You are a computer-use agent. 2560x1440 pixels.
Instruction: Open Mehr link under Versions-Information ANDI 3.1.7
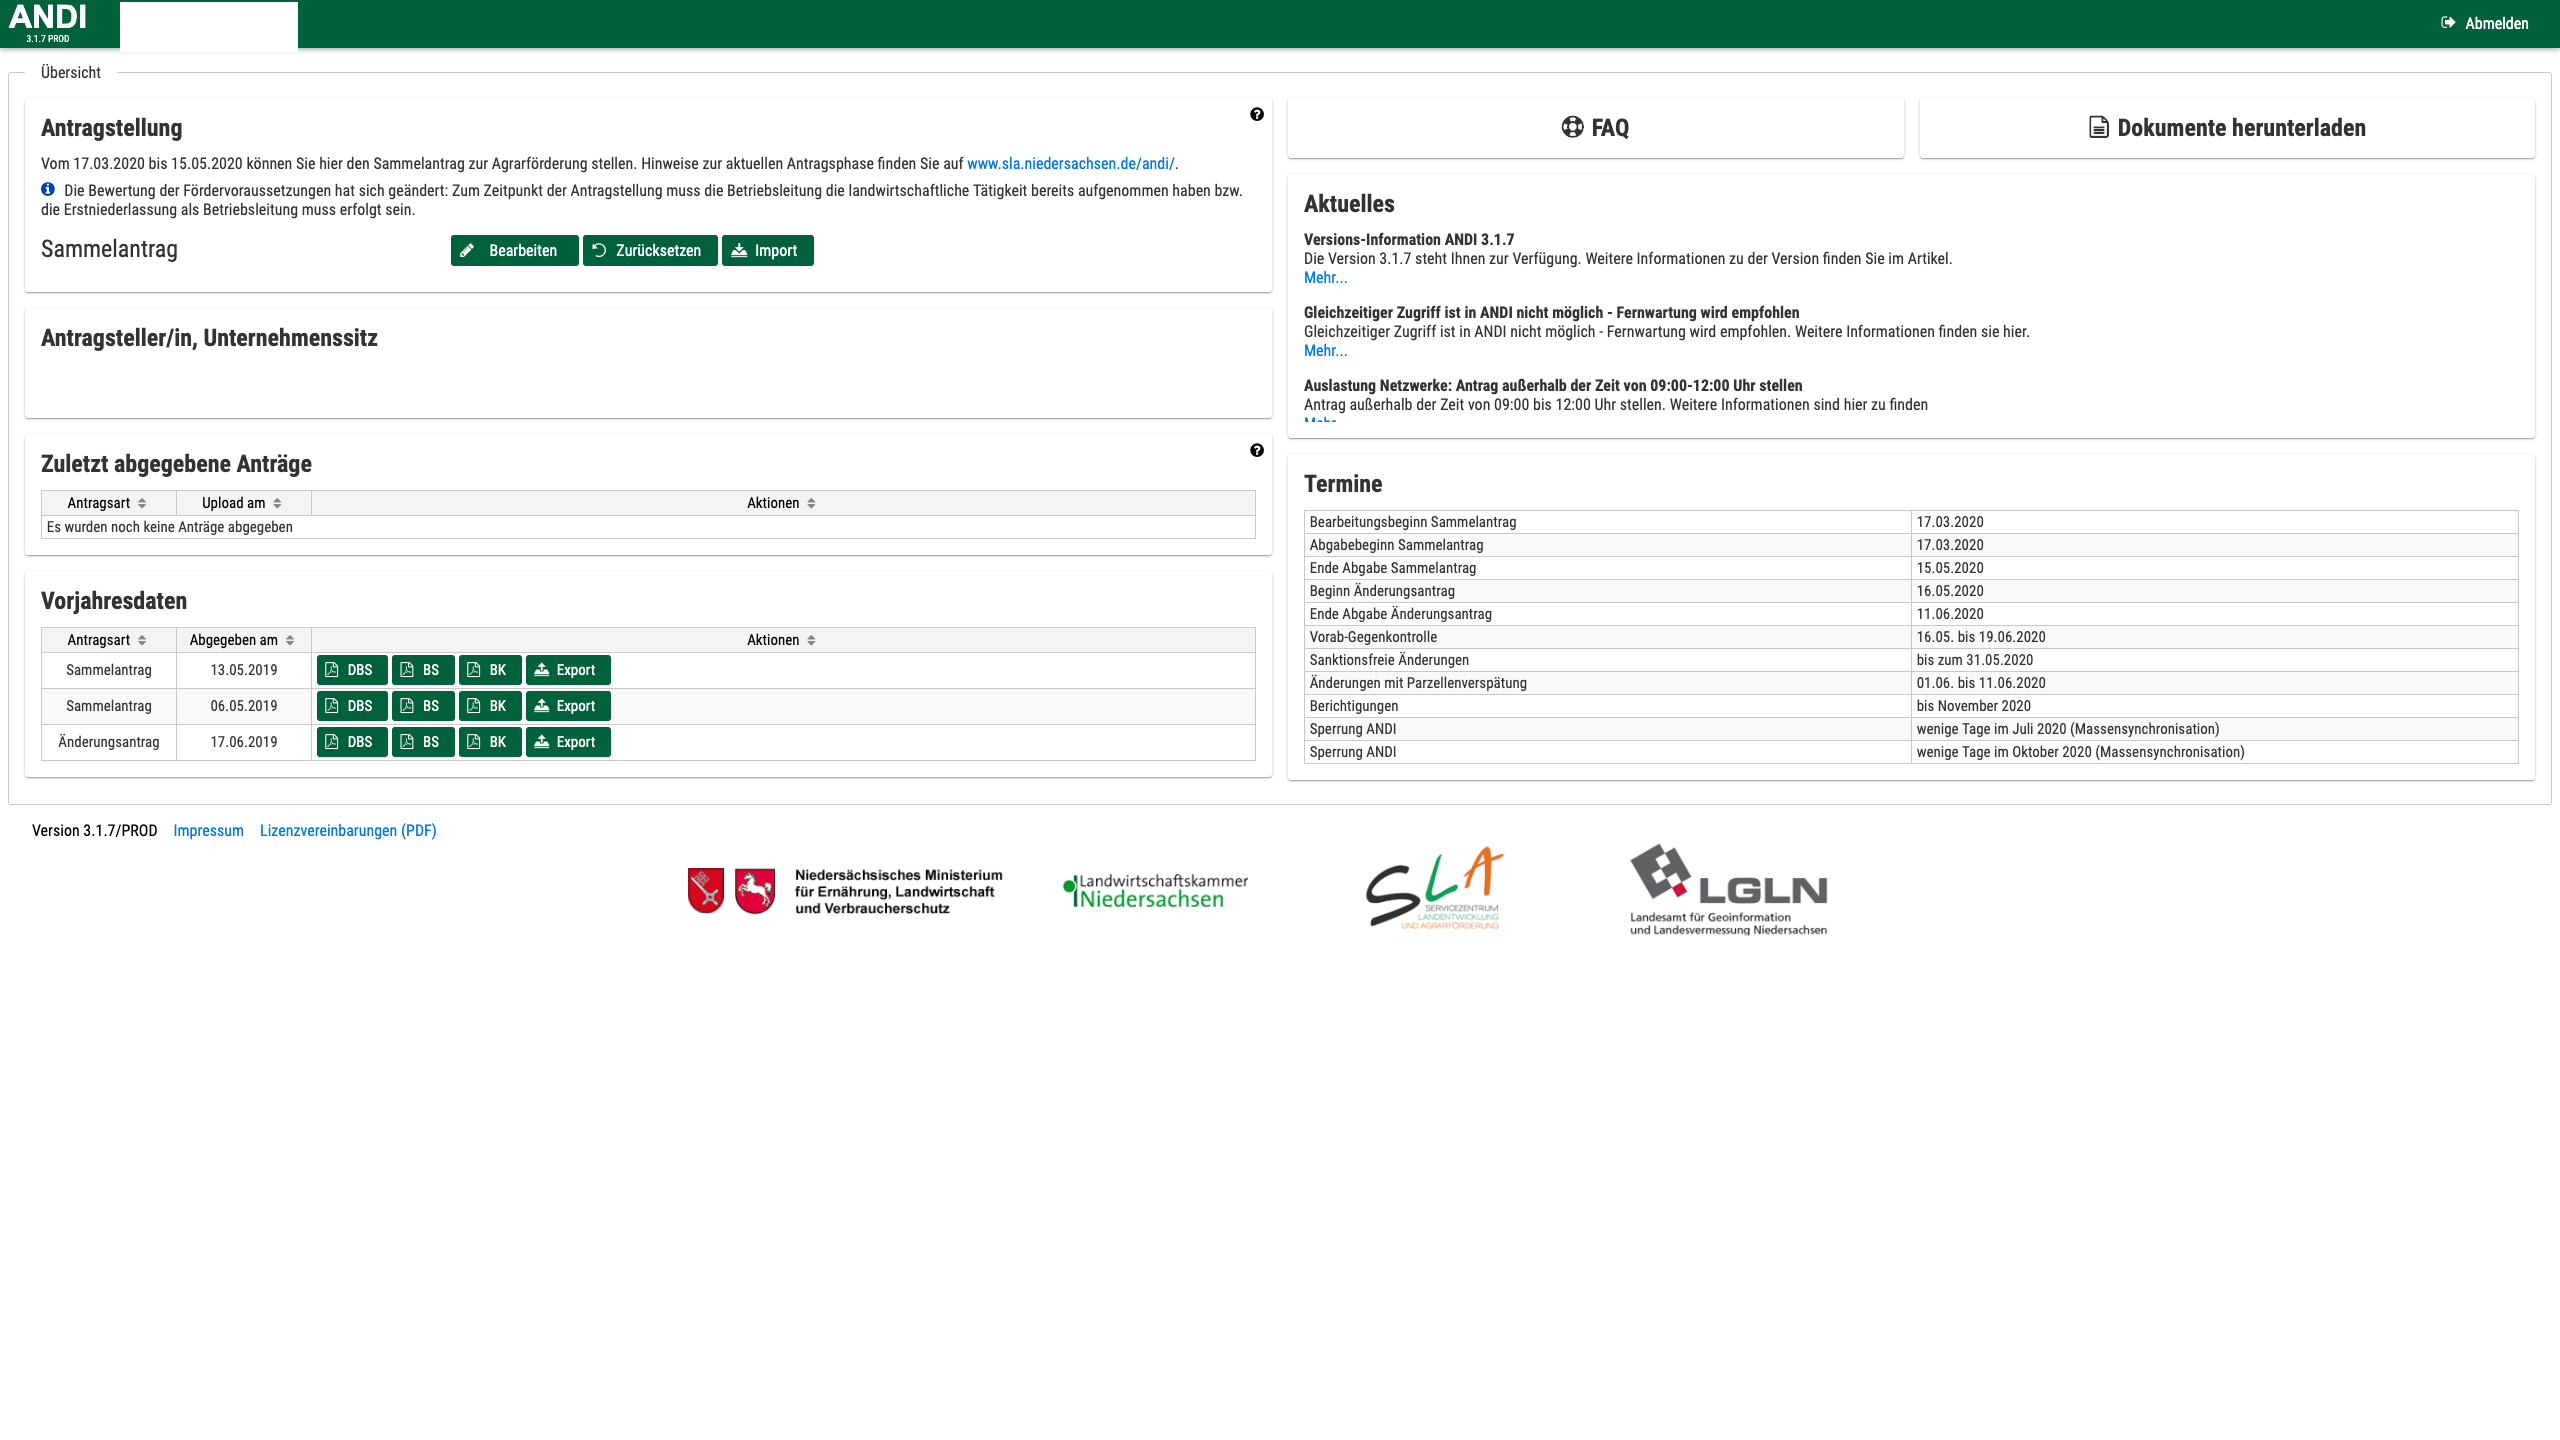pos(1325,278)
